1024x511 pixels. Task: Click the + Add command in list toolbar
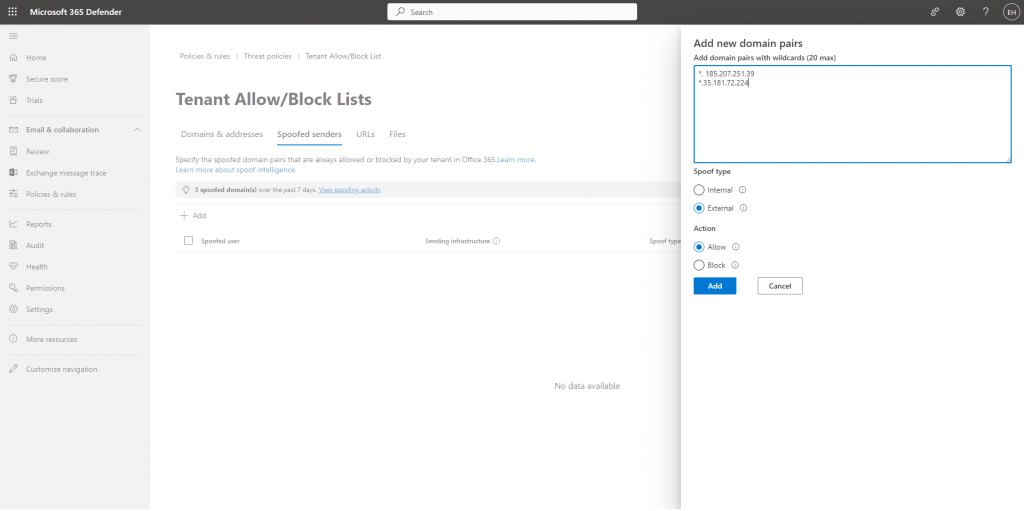193,216
